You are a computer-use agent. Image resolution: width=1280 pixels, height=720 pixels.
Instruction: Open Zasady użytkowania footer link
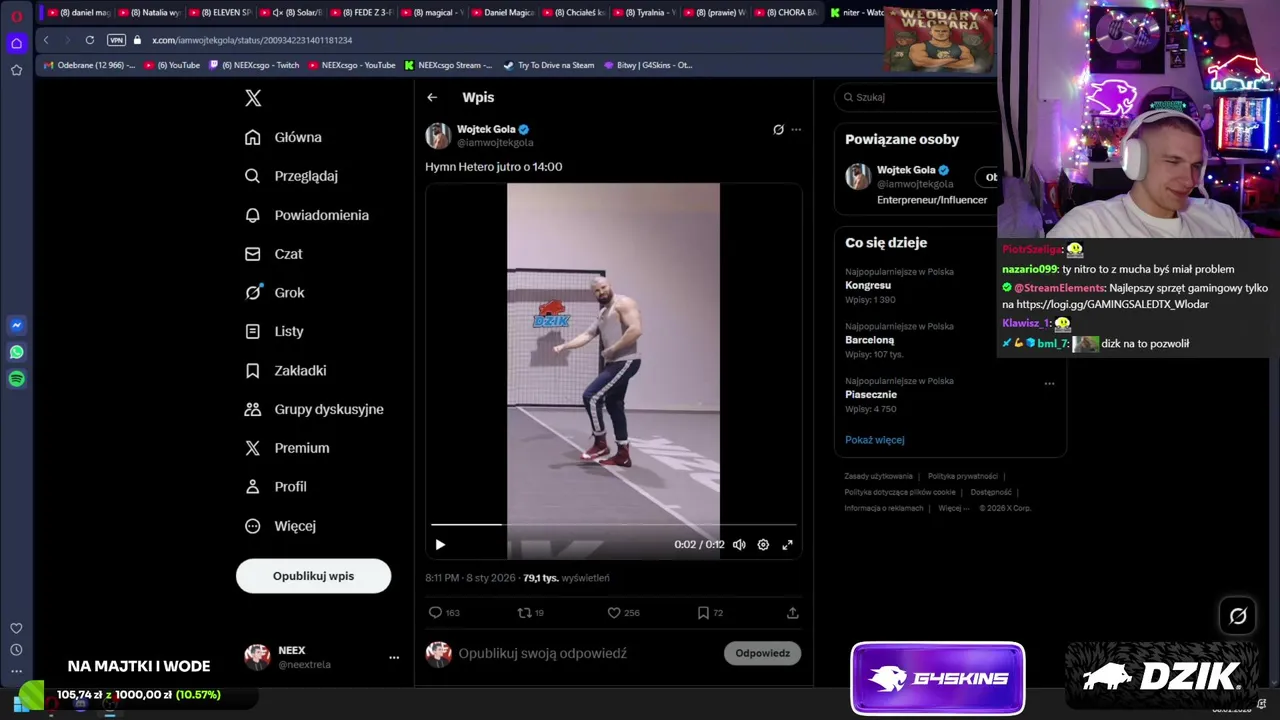(878, 476)
